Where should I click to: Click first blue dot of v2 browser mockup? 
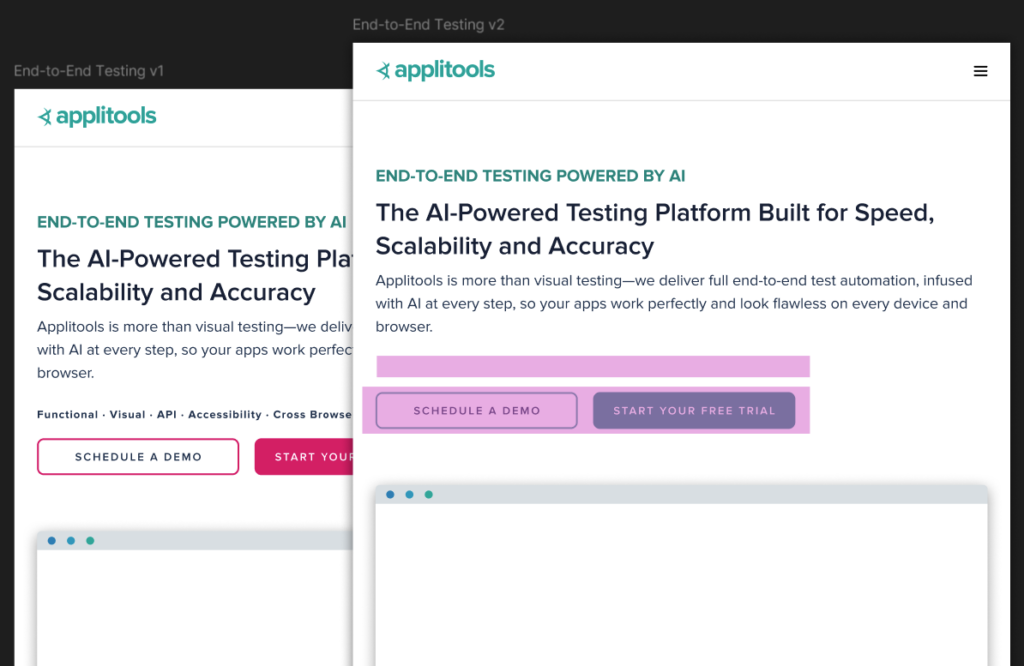(390, 494)
